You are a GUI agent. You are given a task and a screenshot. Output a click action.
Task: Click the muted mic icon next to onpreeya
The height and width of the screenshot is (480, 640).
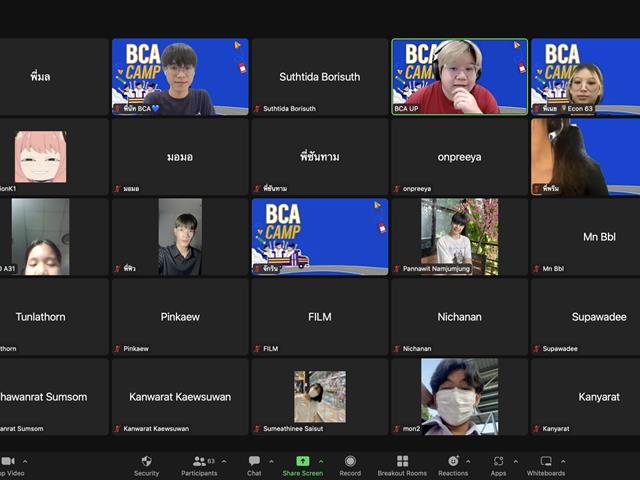pyautogui.click(x=397, y=189)
